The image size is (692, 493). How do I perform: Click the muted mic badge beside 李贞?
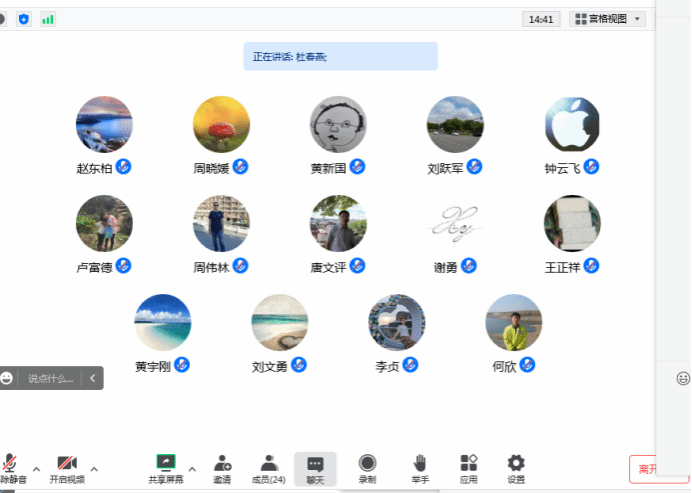click(x=410, y=365)
